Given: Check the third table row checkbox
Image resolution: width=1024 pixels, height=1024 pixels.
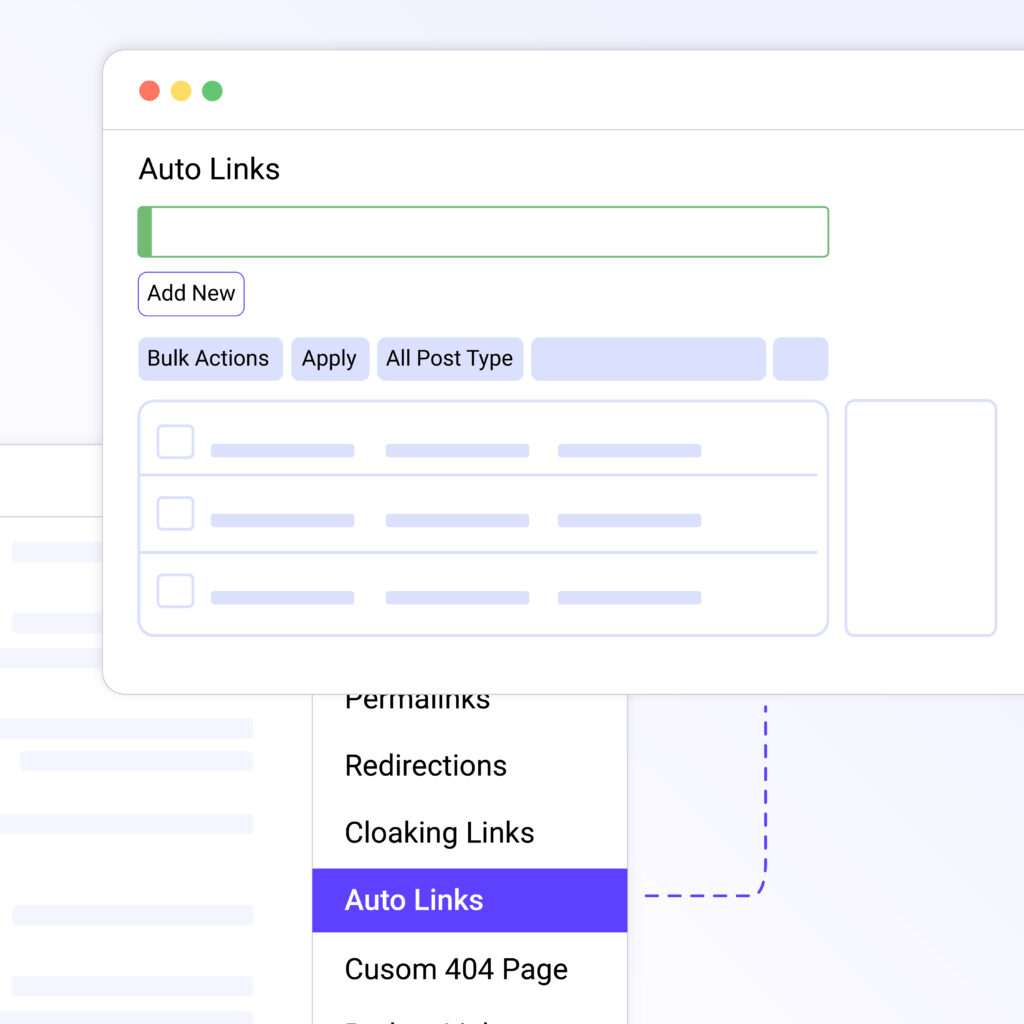Looking at the screenshot, I should 176,591.
